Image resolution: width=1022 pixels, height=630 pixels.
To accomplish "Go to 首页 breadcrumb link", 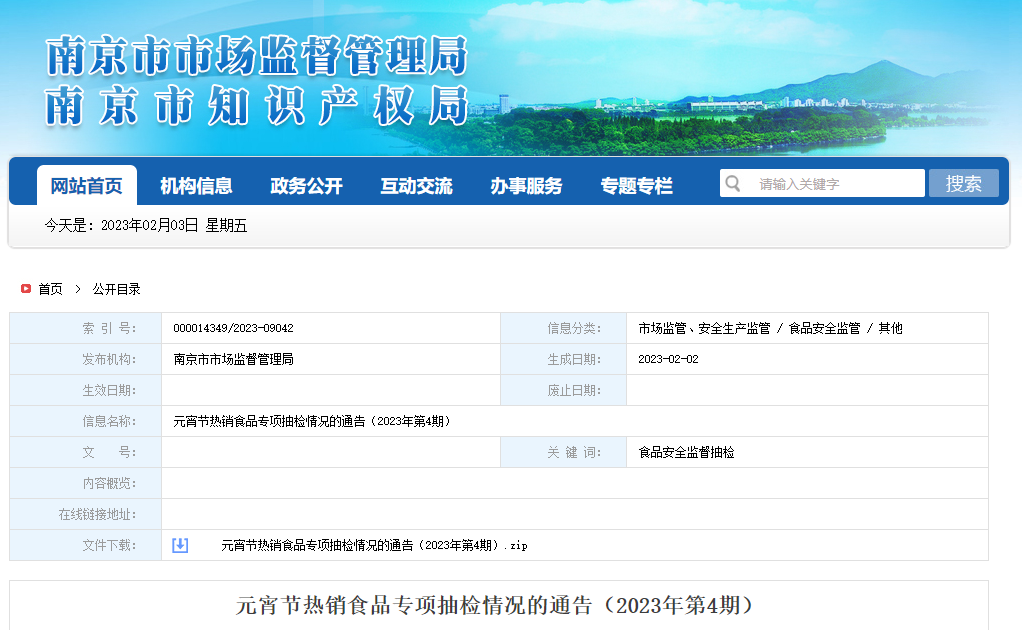I will click(50, 289).
